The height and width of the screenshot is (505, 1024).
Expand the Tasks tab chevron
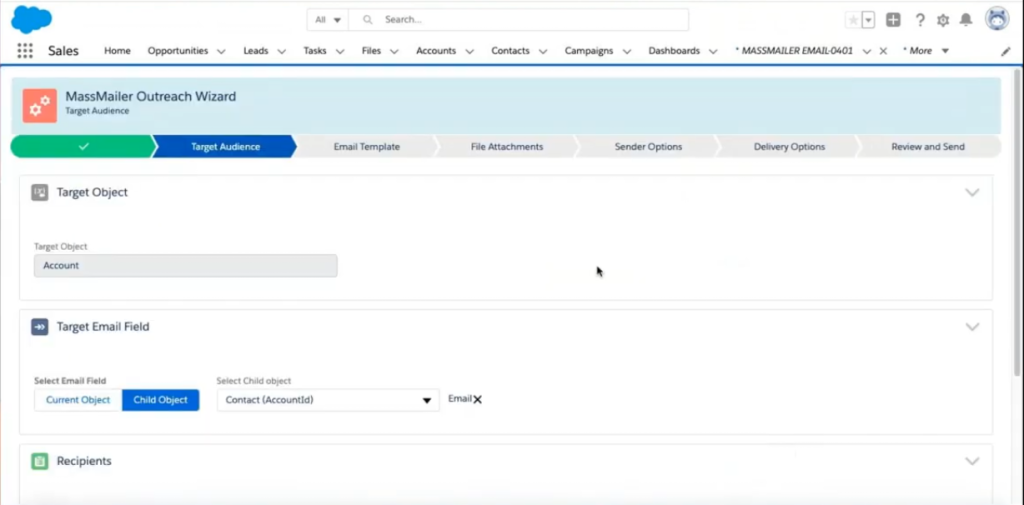point(340,51)
